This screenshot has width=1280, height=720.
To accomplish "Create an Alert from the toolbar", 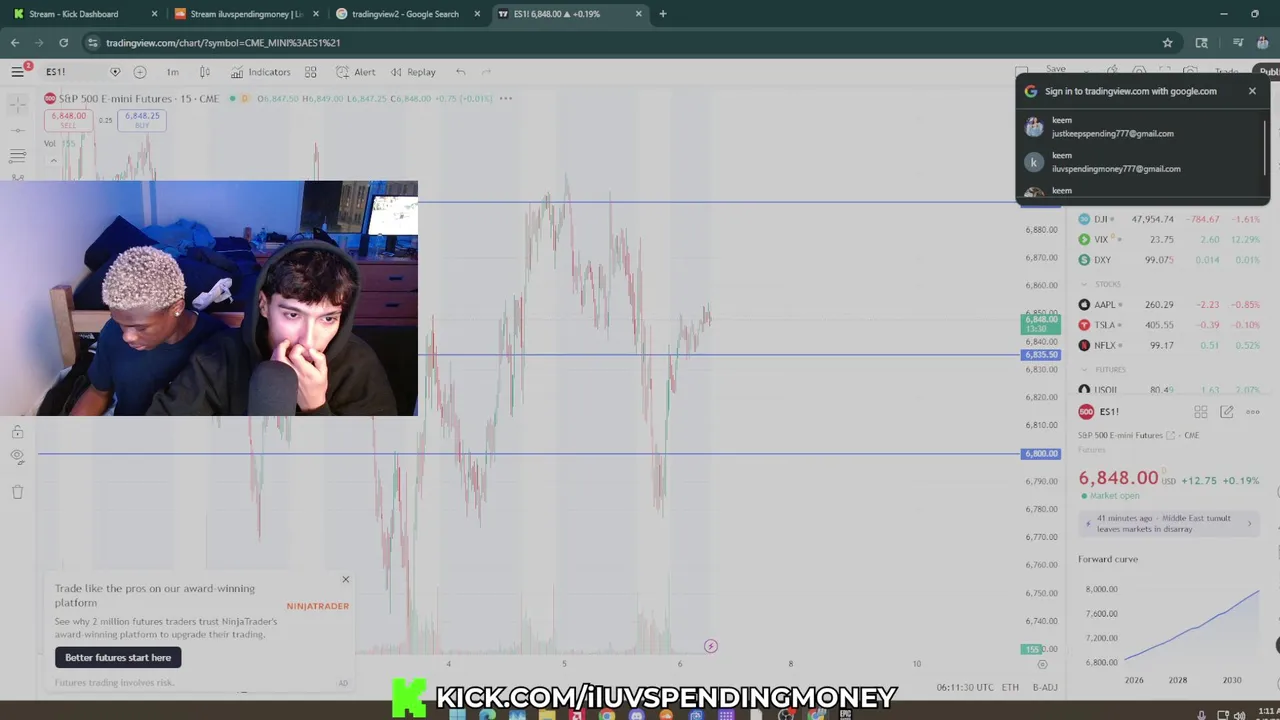I will click(356, 72).
